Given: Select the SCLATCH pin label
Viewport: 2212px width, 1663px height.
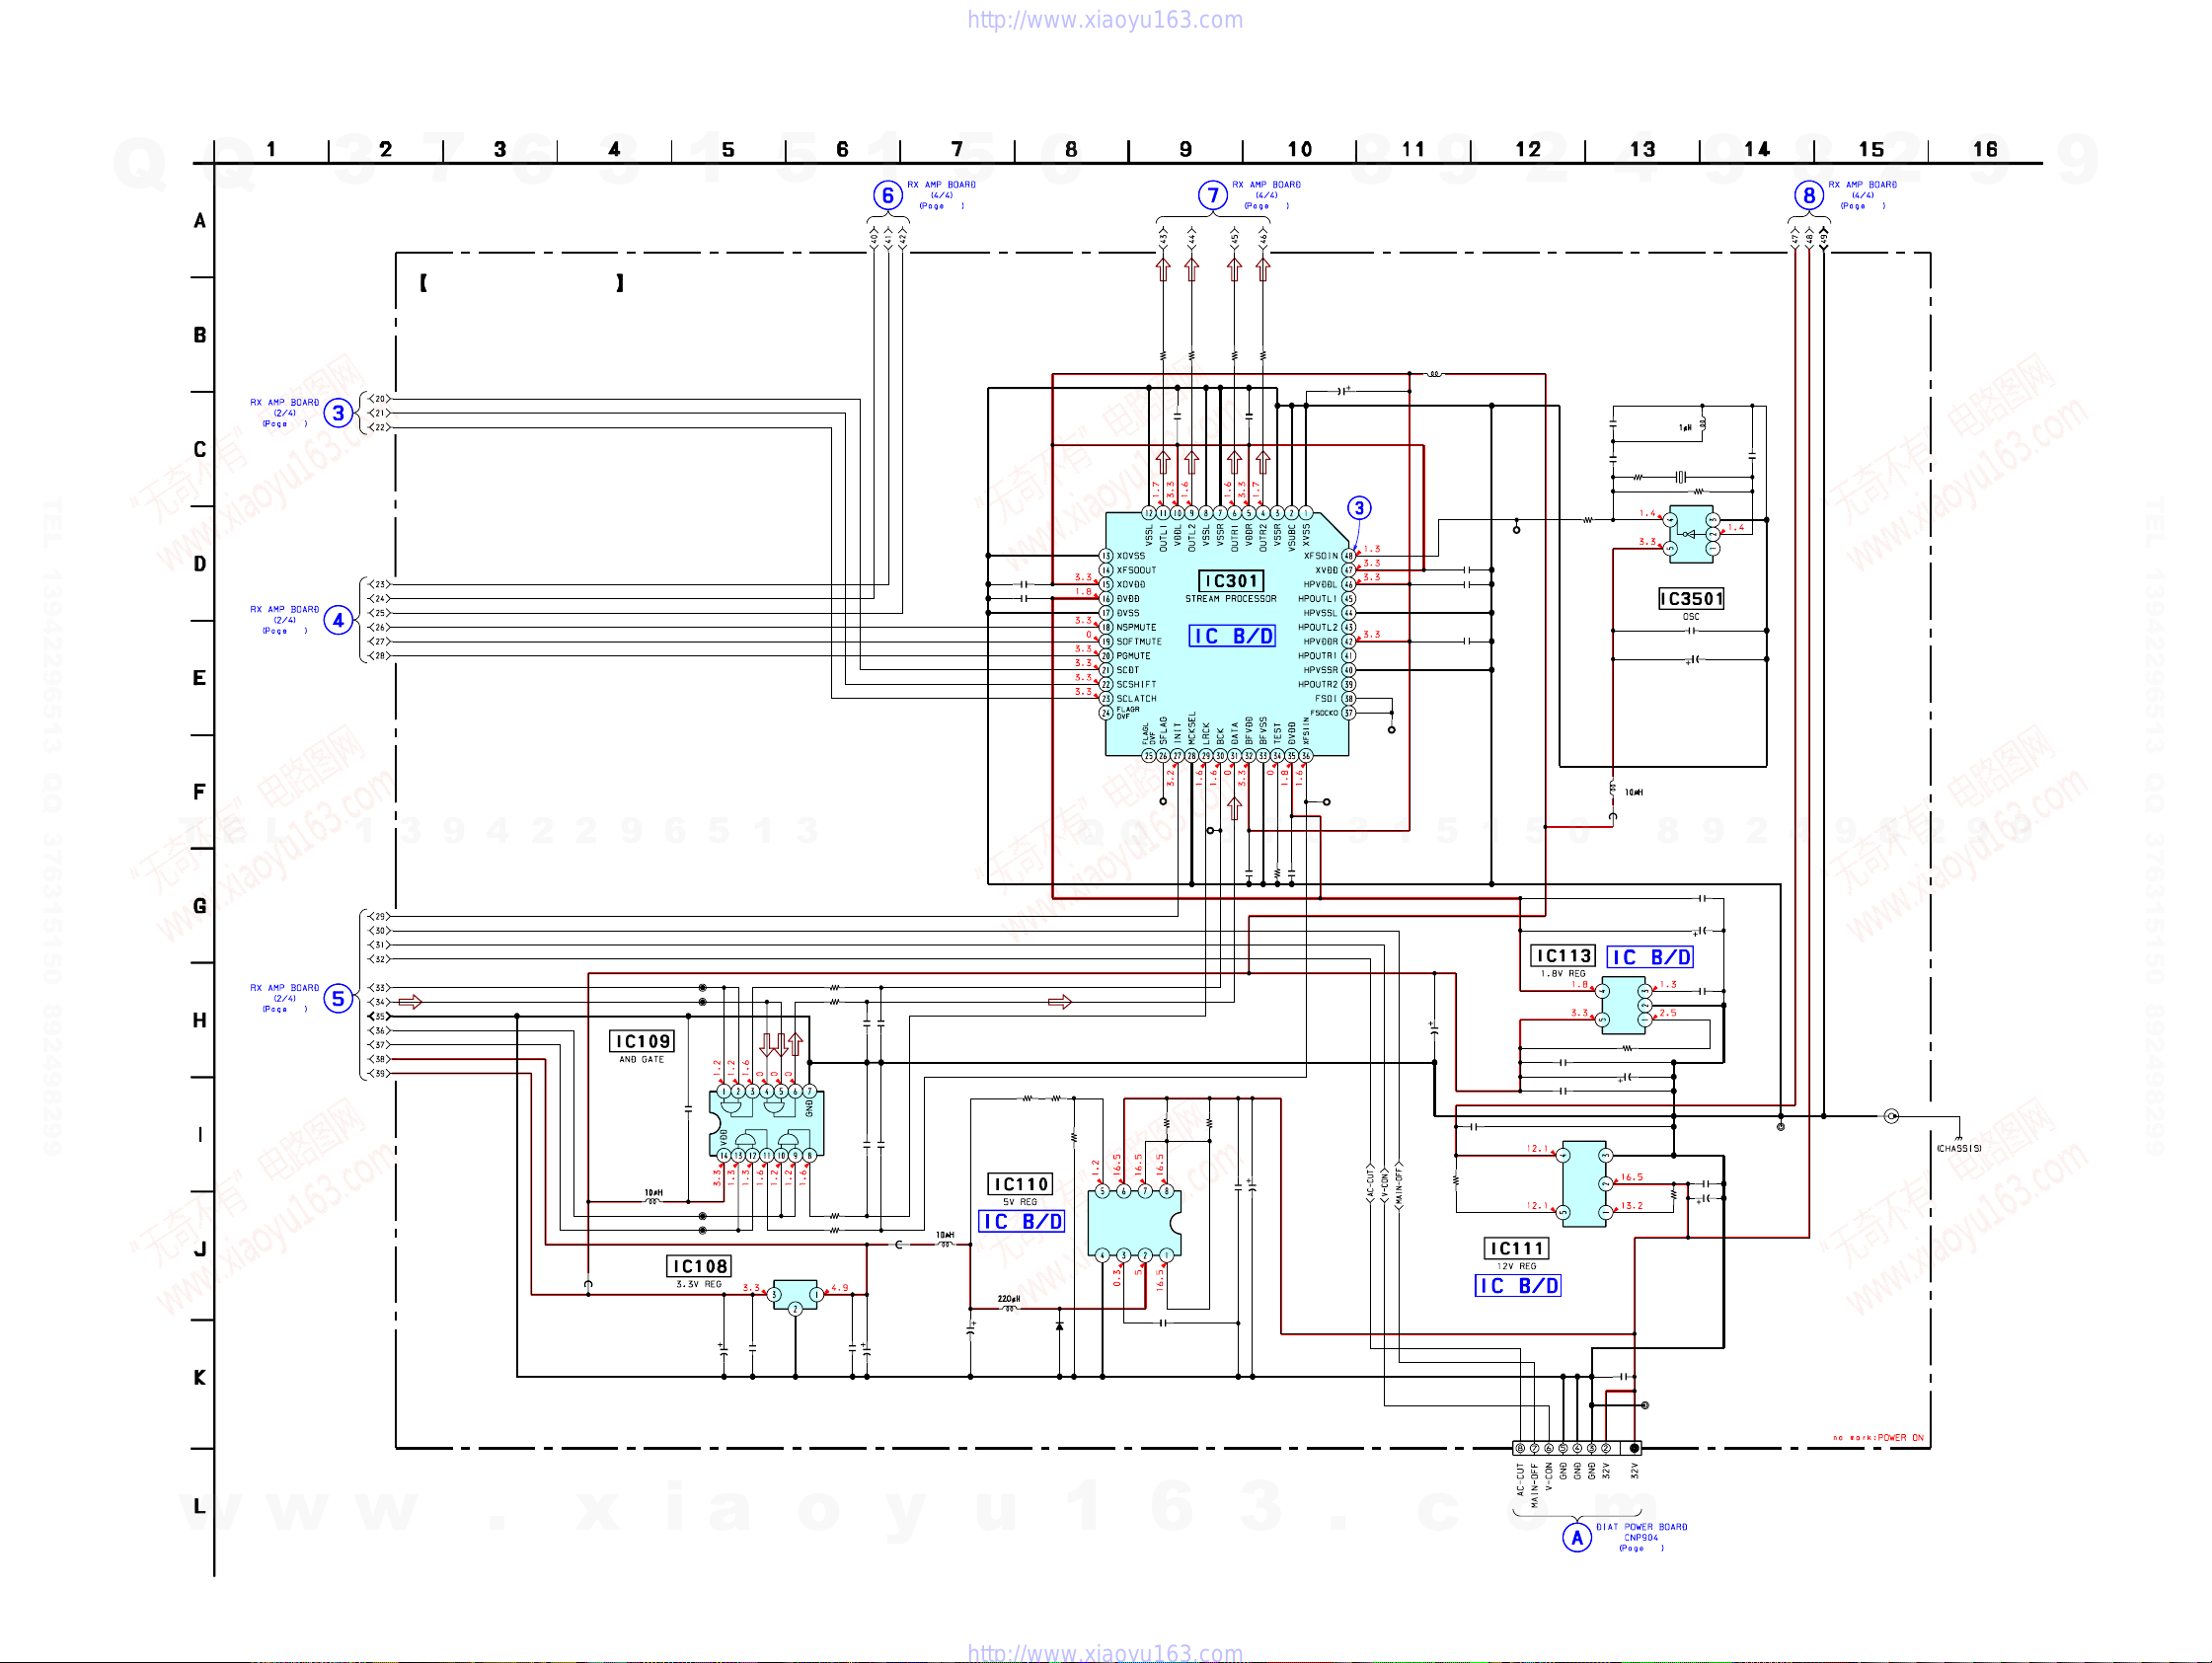Looking at the screenshot, I should point(1136,699).
